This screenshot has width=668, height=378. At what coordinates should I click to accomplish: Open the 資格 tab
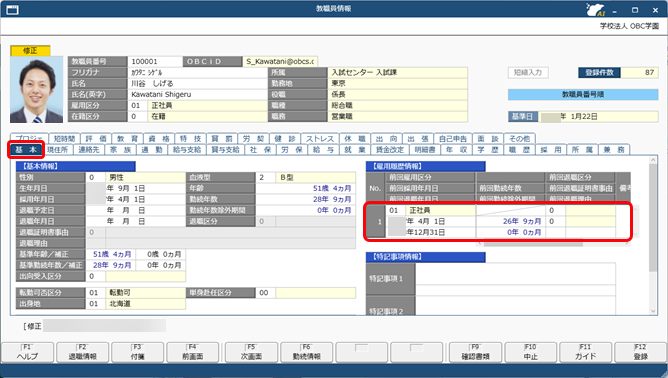pos(159,139)
